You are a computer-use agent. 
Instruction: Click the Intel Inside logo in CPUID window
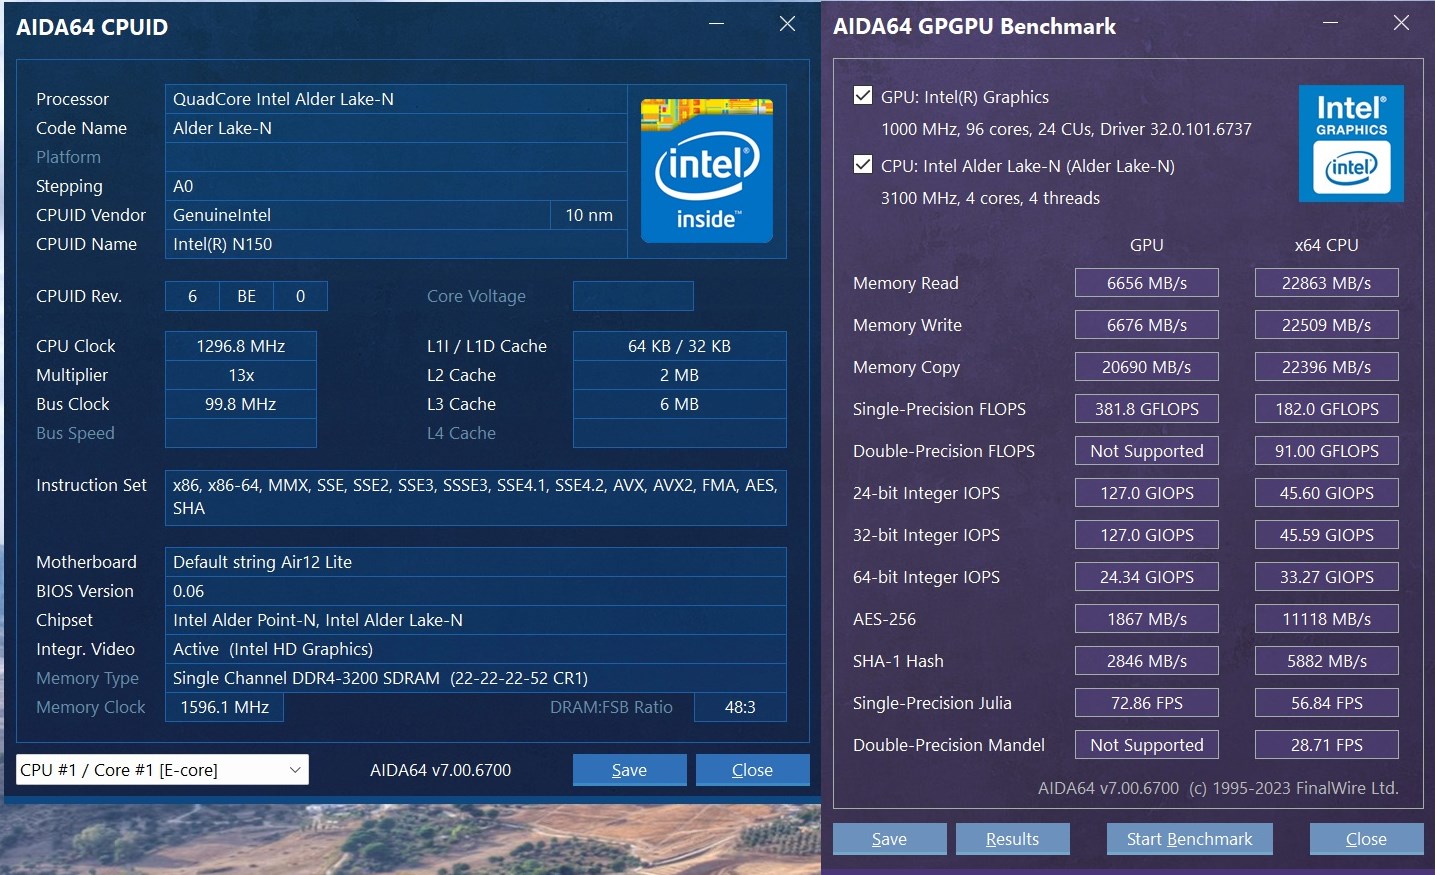(x=706, y=171)
